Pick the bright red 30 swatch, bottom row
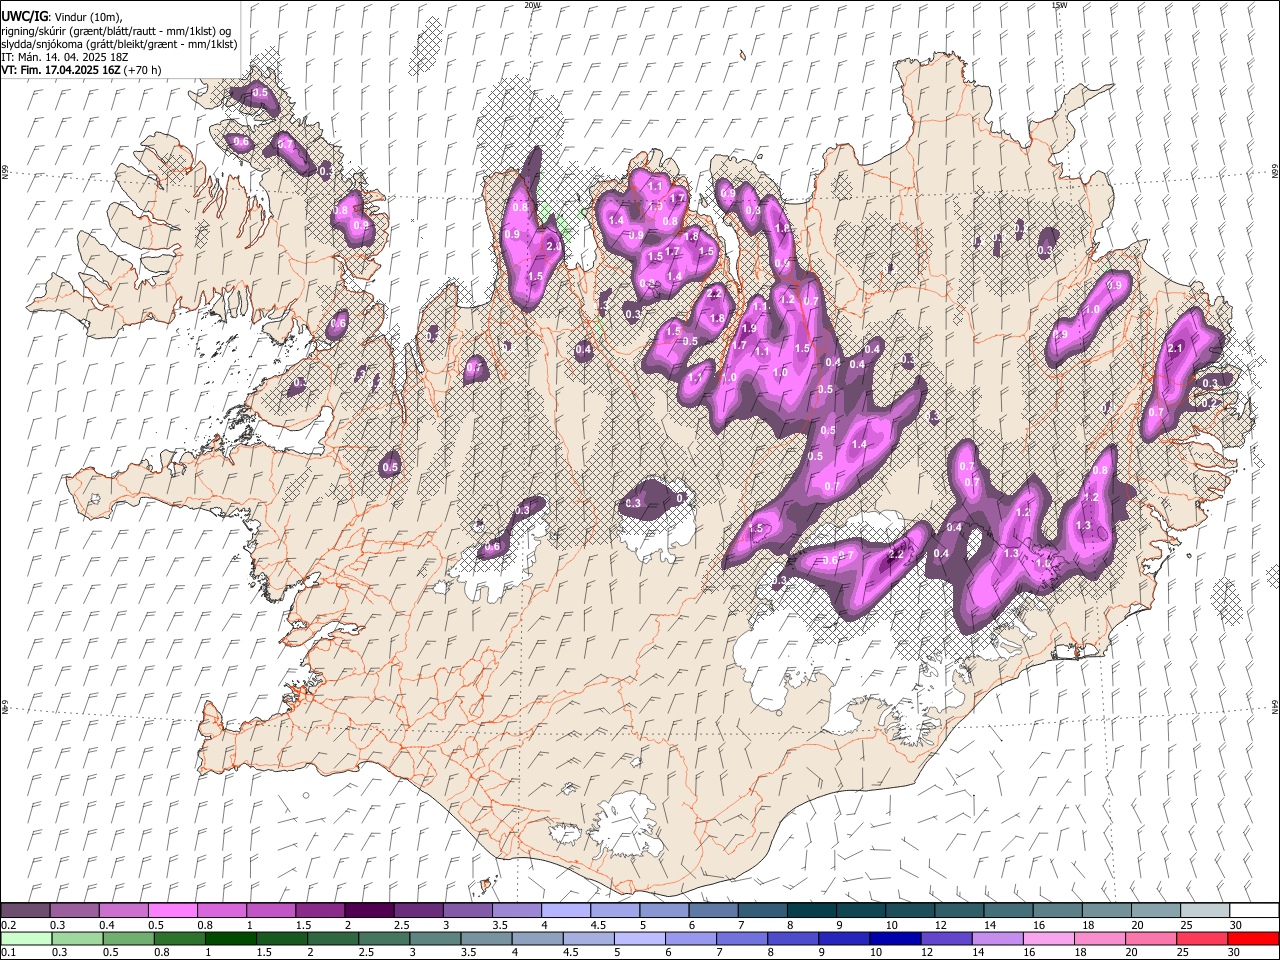The width and height of the screenshot is (1280, 960). click(1252, 938)
